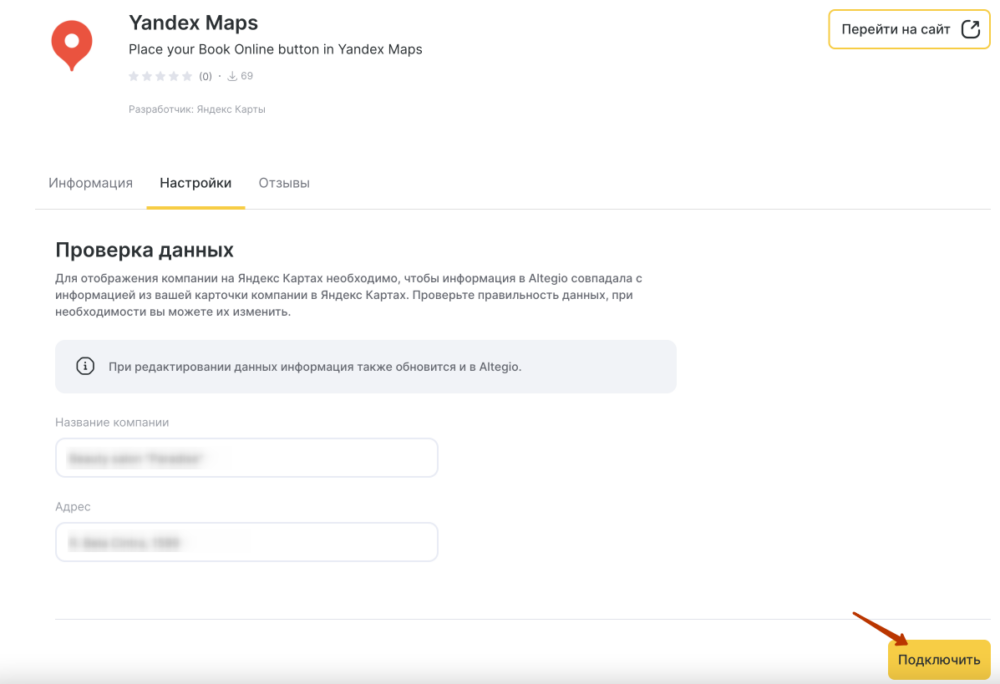Click the download count icon
The height and width of the screenshot is (684, 1000).
[232, 76]
